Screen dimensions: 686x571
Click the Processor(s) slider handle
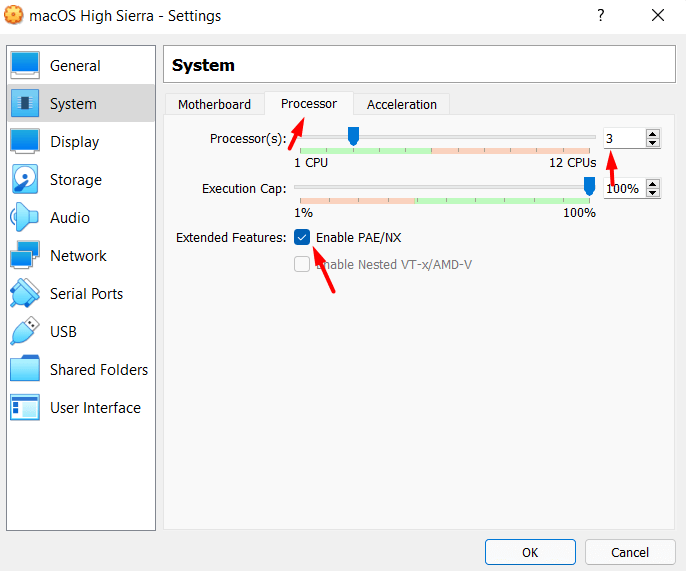[353, 136]
